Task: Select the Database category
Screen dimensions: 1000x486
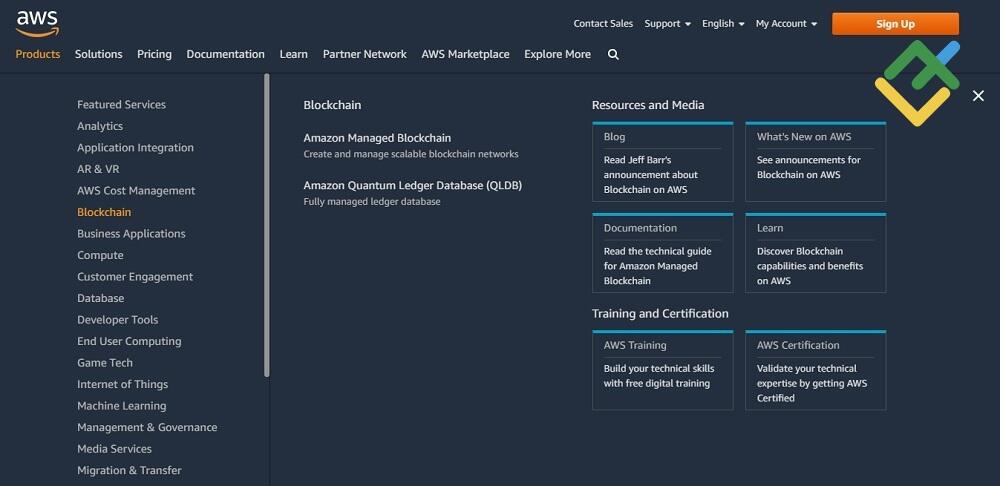Action: [101, 298]
